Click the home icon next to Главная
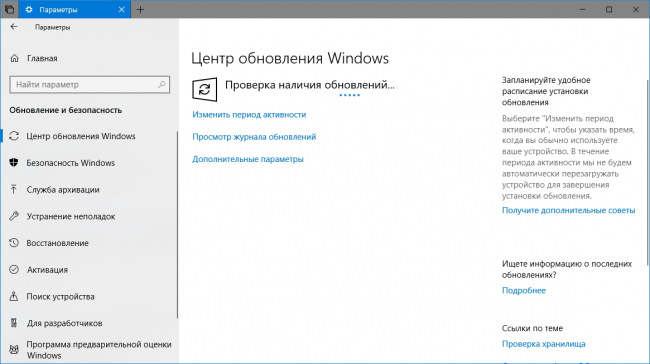 (x=15, y=58)
